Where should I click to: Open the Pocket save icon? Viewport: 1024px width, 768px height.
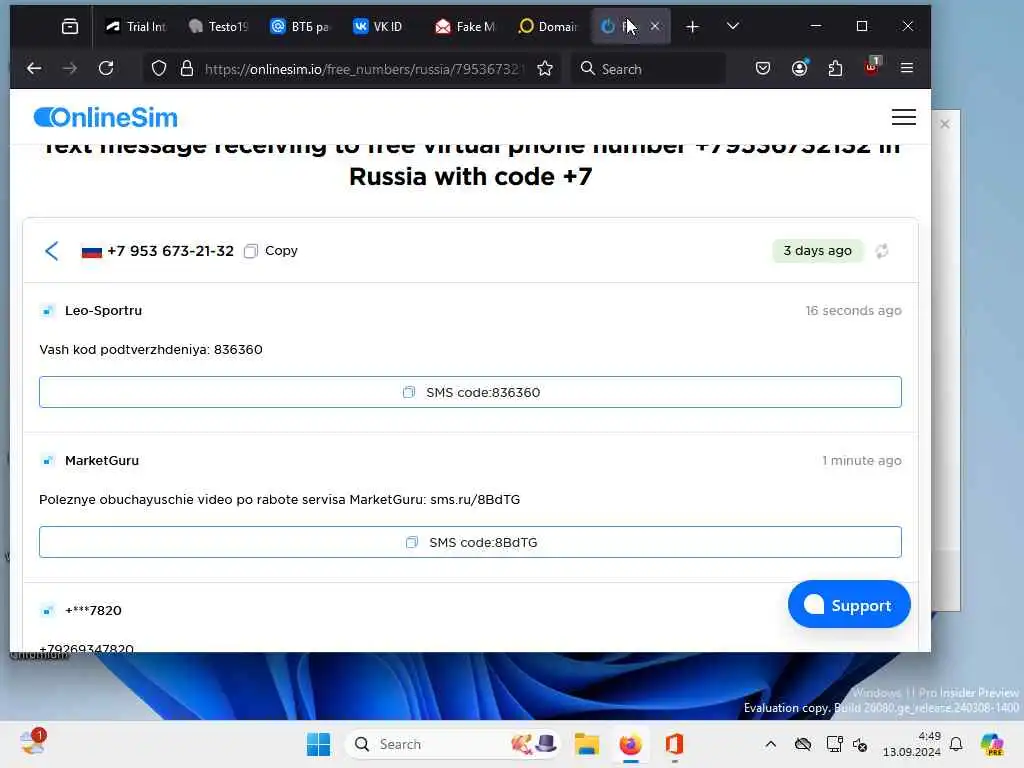[763, 68]
